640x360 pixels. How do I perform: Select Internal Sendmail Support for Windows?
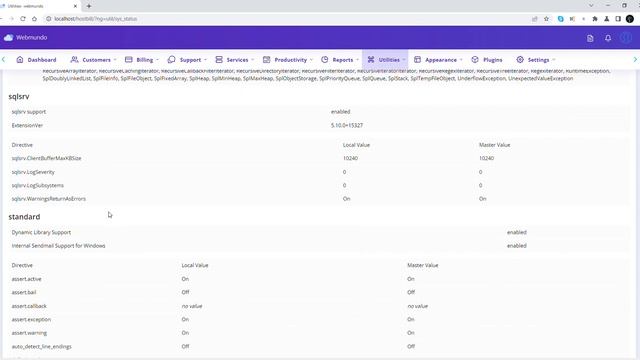(x=58, y=246)
